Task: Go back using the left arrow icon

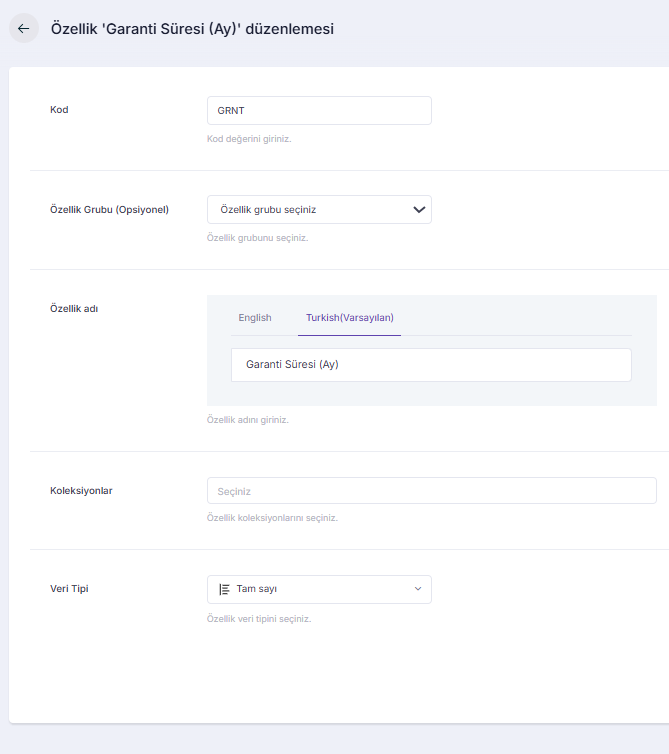Action: [23, 29]
